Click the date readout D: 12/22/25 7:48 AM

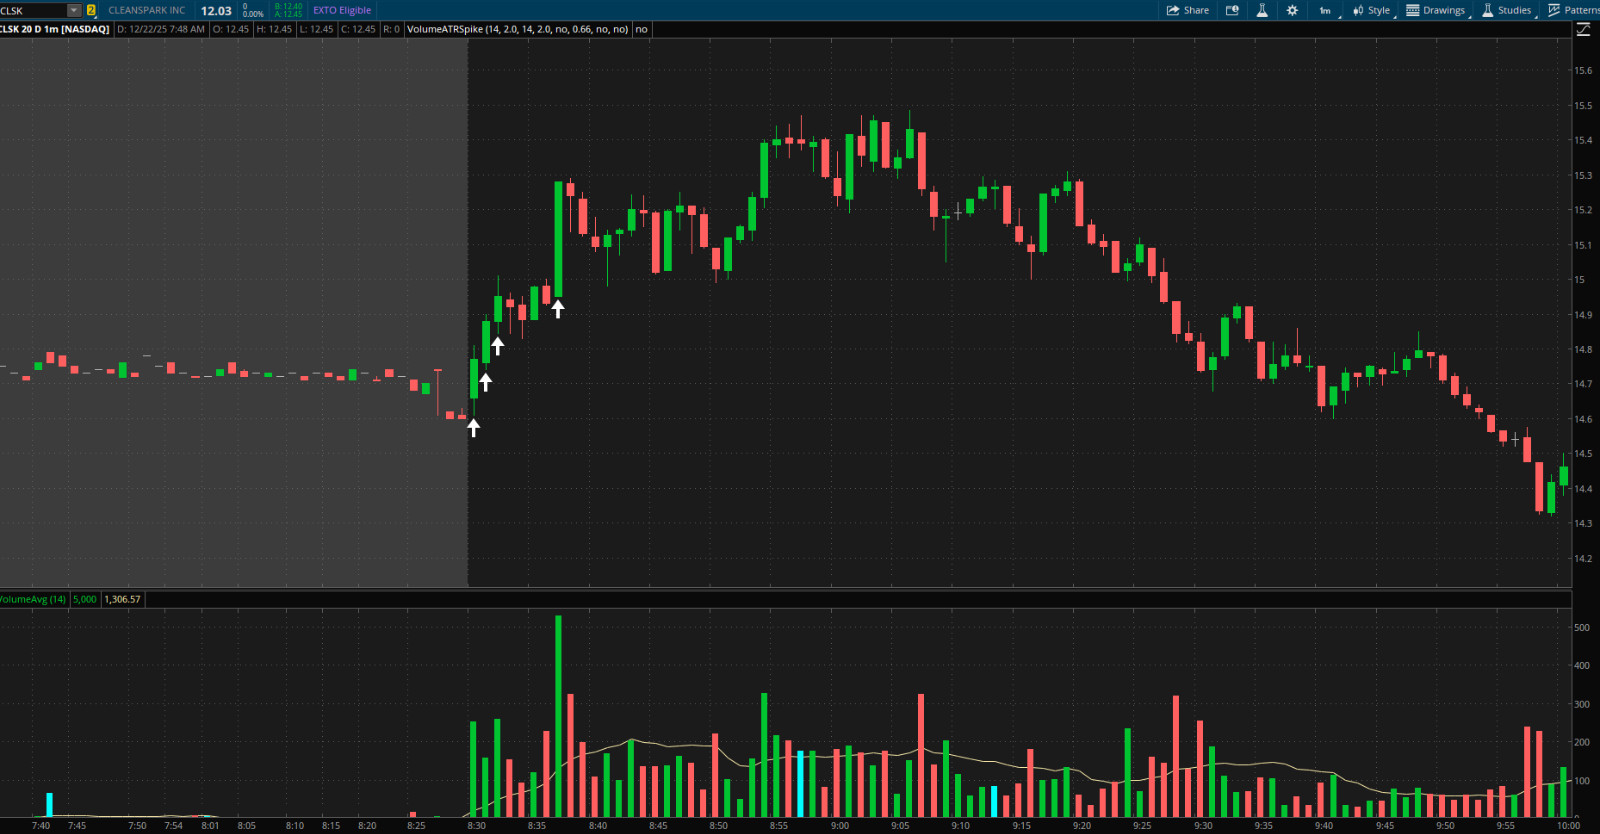pos(161,29)
